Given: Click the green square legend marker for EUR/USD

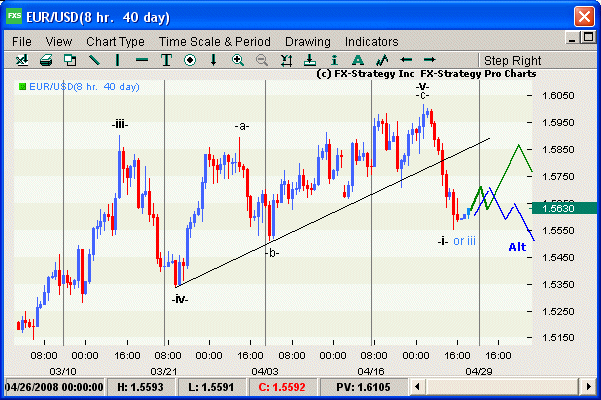Looking at the screenshot, I should point(22,87).
